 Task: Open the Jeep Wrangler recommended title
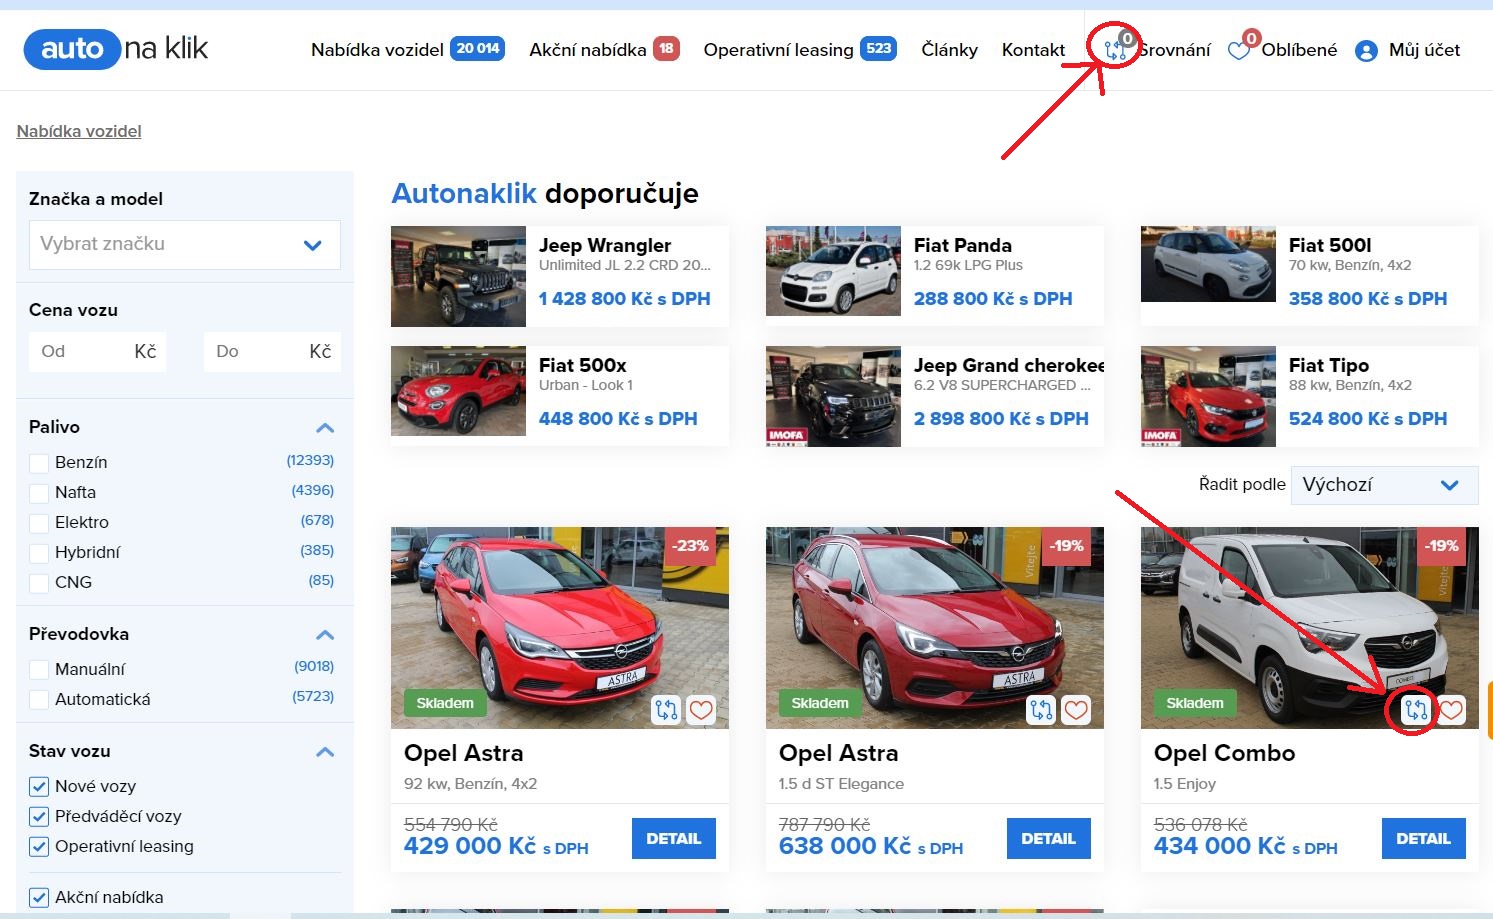[x=605, y=245]
